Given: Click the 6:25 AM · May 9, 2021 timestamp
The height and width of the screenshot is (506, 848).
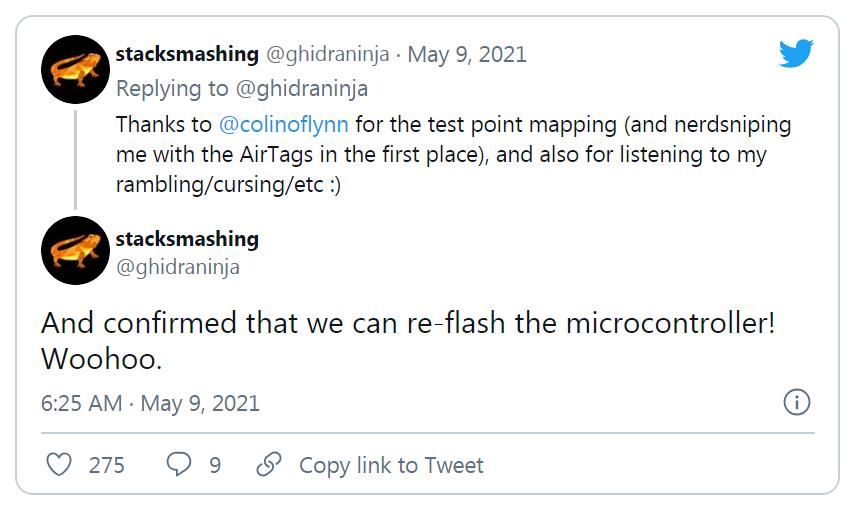Looking at the screenshot, I should point(150,403).
